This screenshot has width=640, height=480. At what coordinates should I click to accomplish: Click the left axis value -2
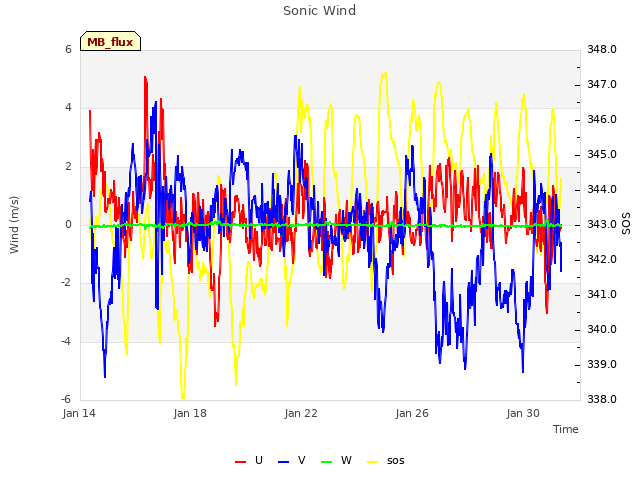coord(66,282)
